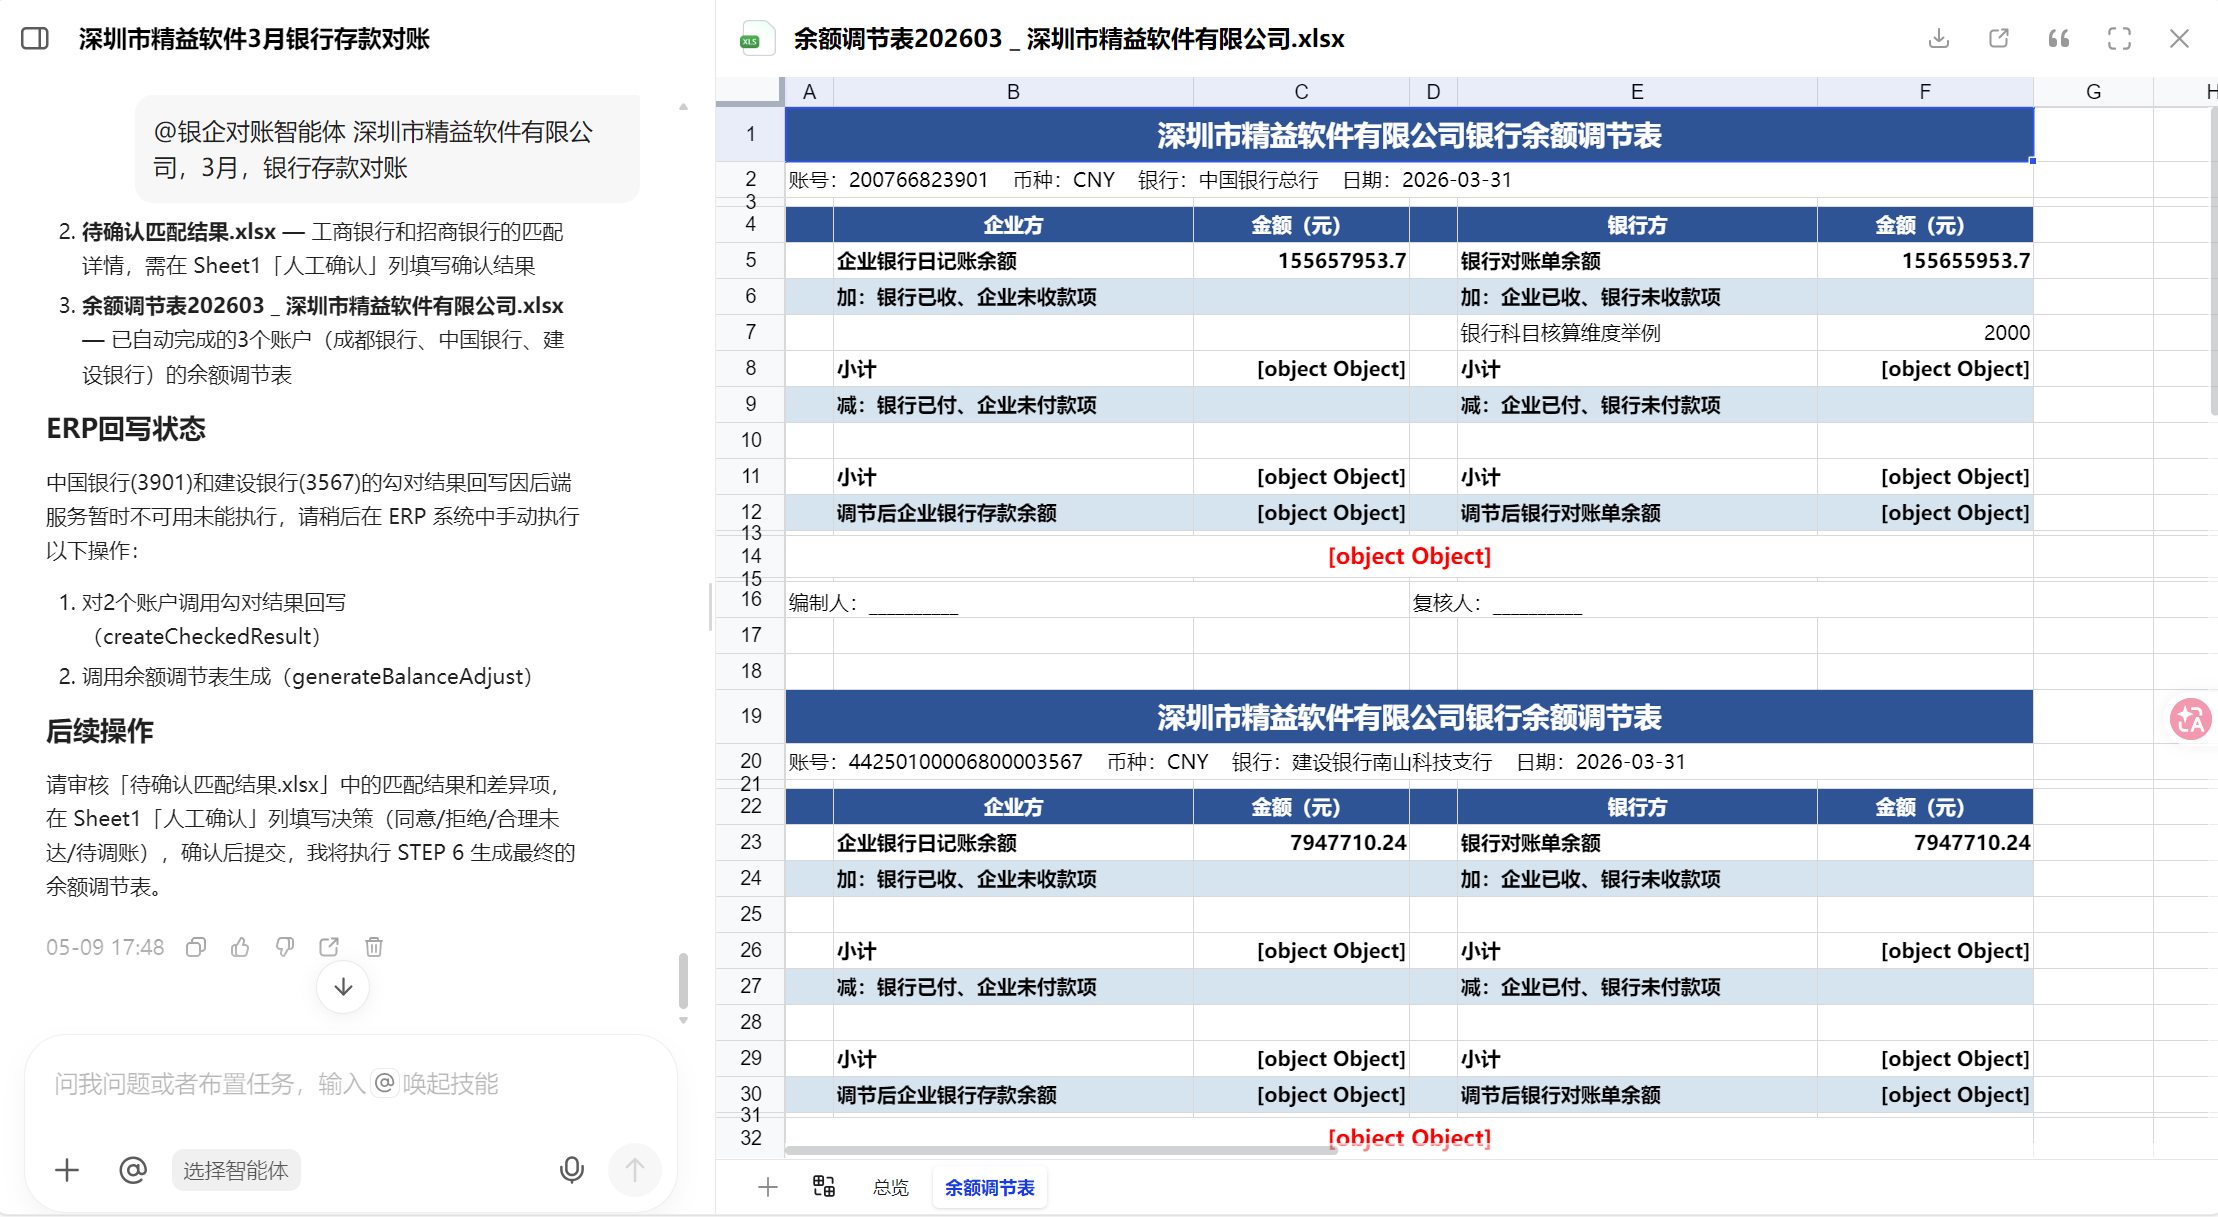Add a new sheet with plus icon

click(768, 1187)
